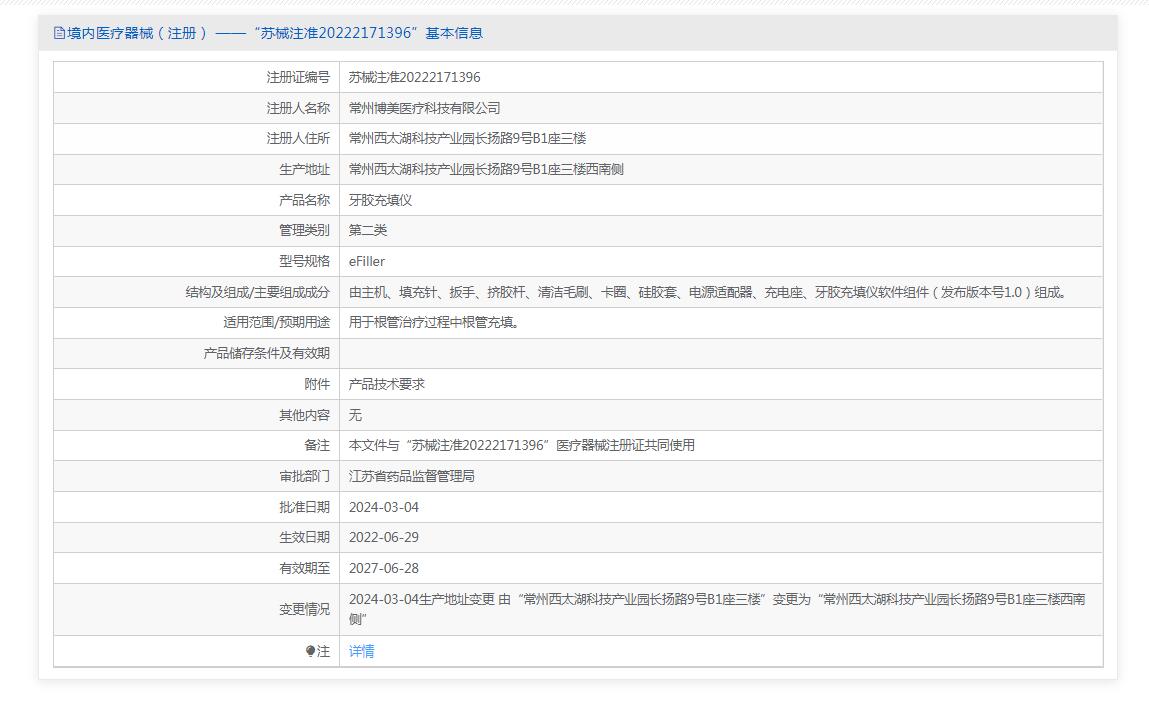Click the 适用范围/预期用途 label
The height and width of the screenshot is (705, 1149).
click(x=277, y=322)
